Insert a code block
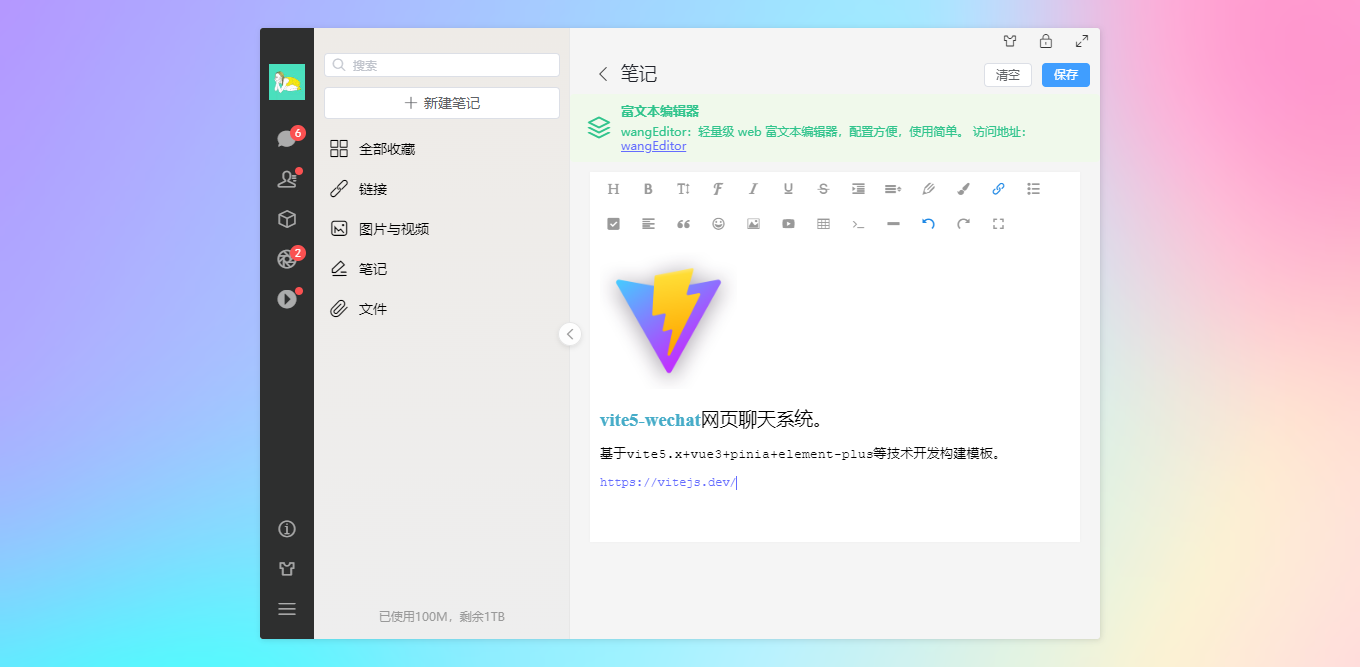Image resolution: width=1360 pixels, height=667 pixels. pyautogui.click(x=858, y=223)
